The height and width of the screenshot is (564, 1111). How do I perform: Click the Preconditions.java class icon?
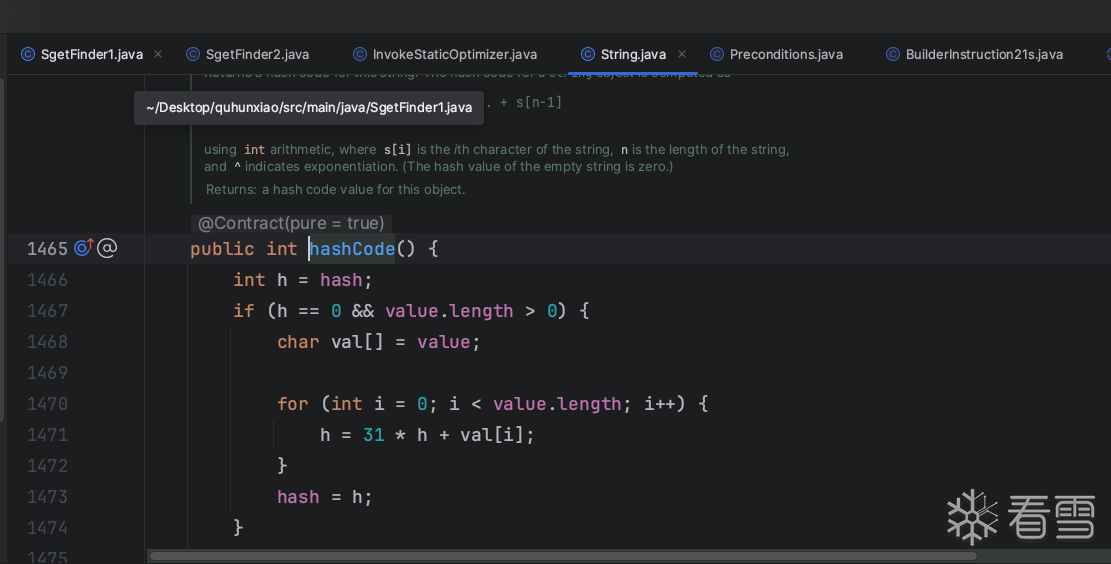[717, 54]
